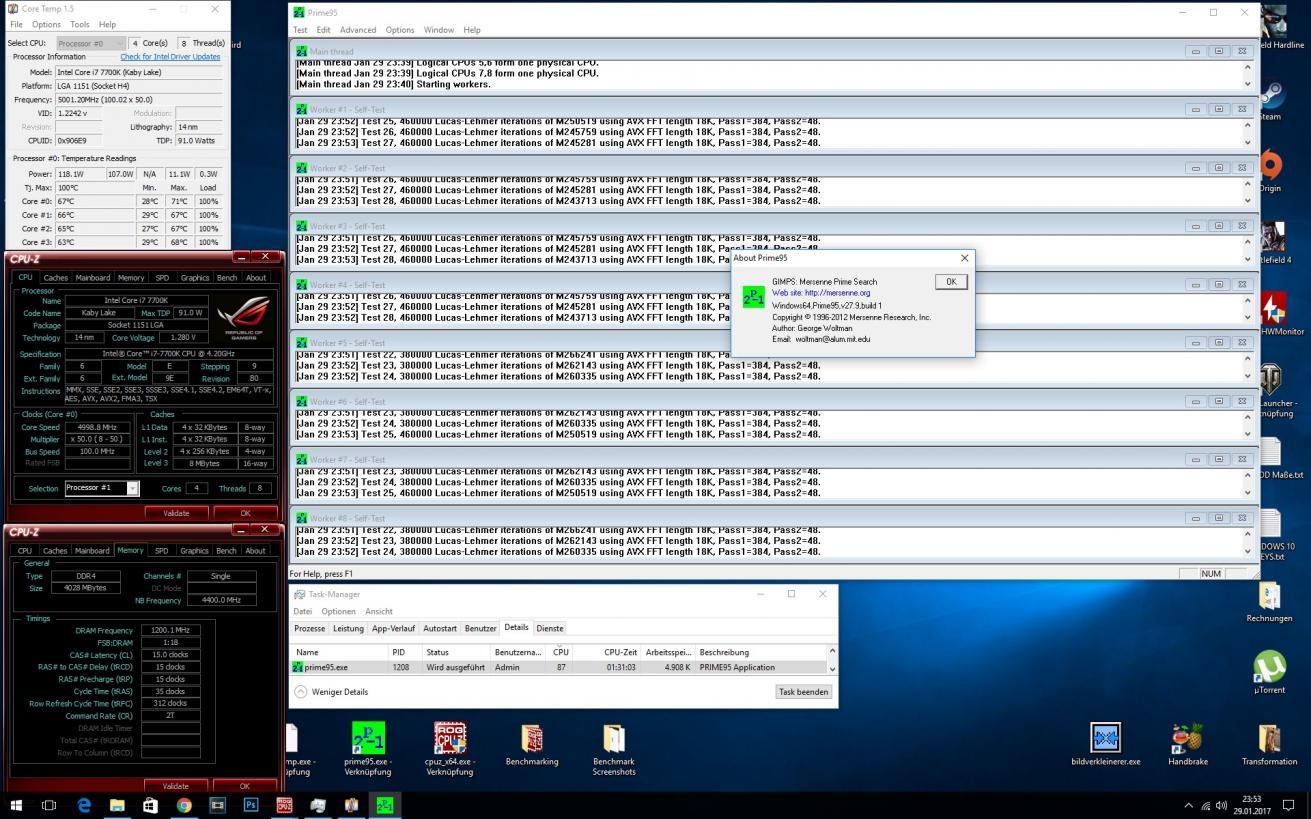This screenshot has height=819, width=1311.
Task: Click OK in About Prime95 dialog
Action: point(951,281)
